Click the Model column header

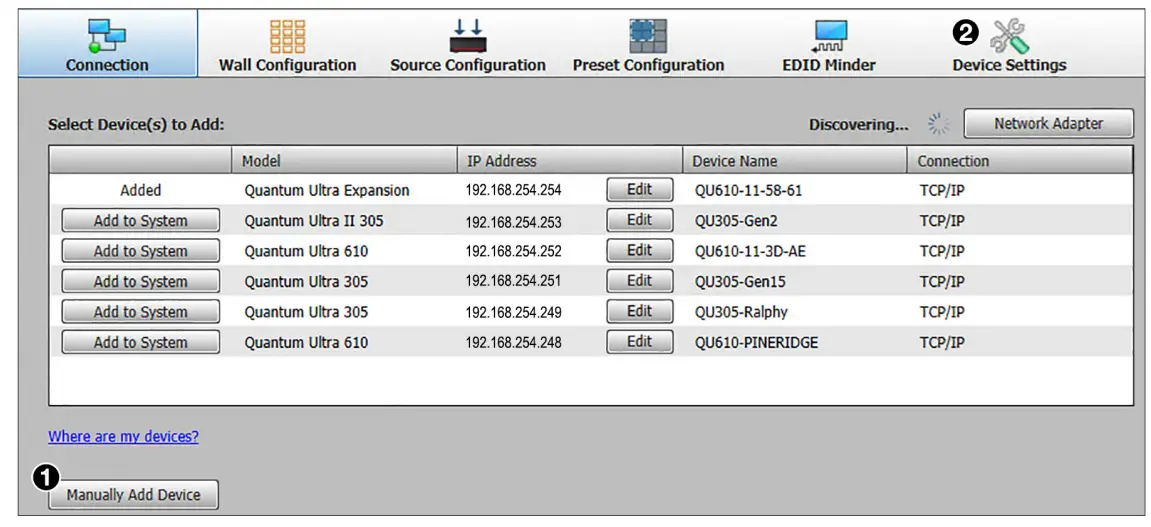pos(344,161)
